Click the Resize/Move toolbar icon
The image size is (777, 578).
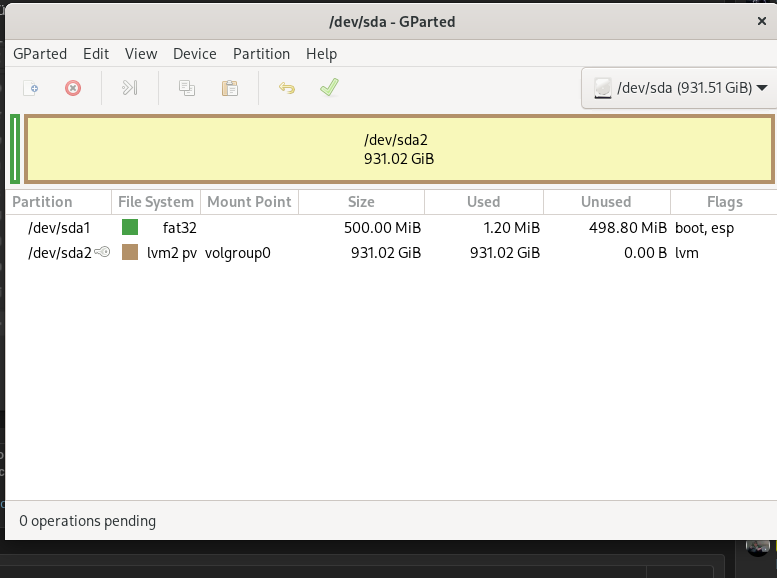(129, 88)
